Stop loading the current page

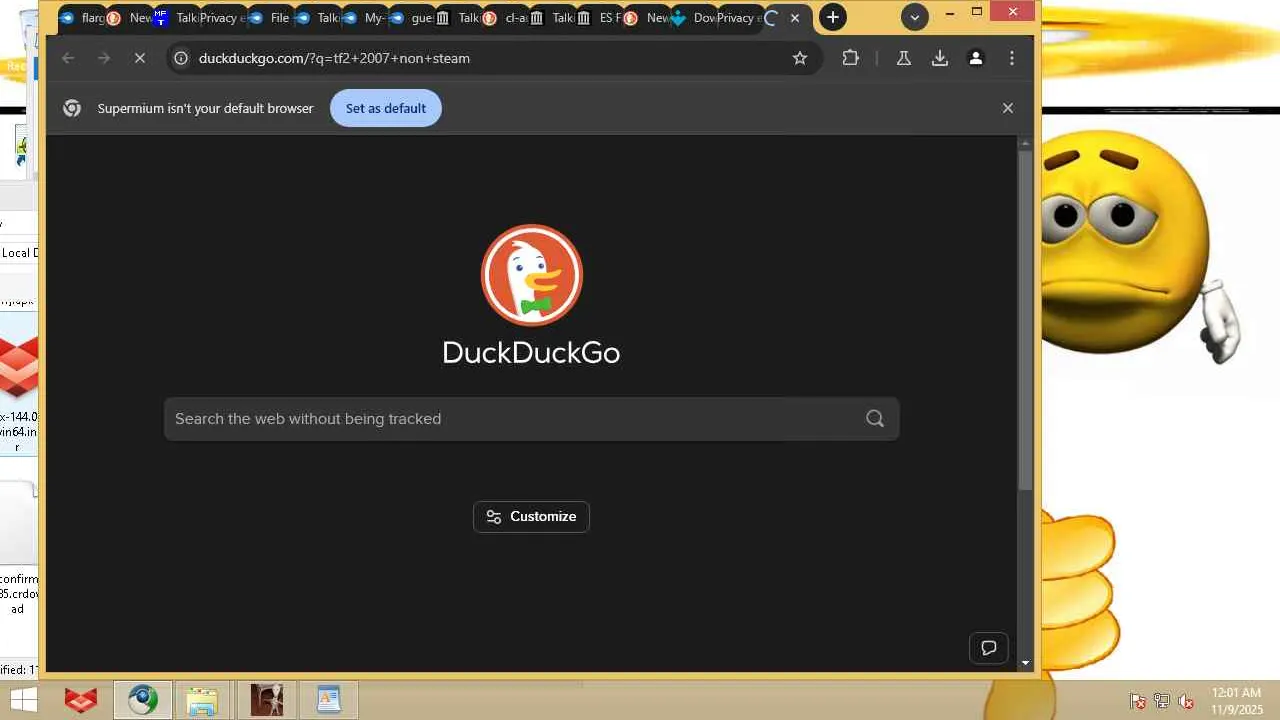coord(140,58)
